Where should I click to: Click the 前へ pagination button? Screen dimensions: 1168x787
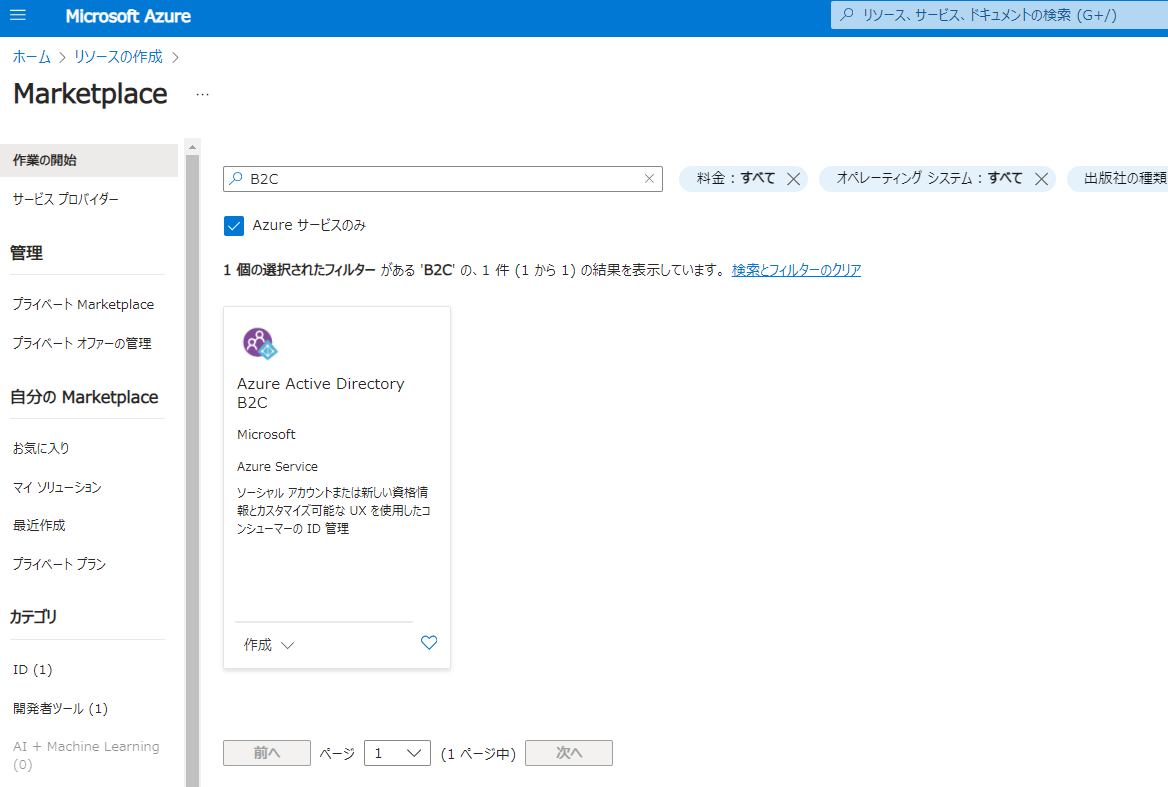click(267, 753)
